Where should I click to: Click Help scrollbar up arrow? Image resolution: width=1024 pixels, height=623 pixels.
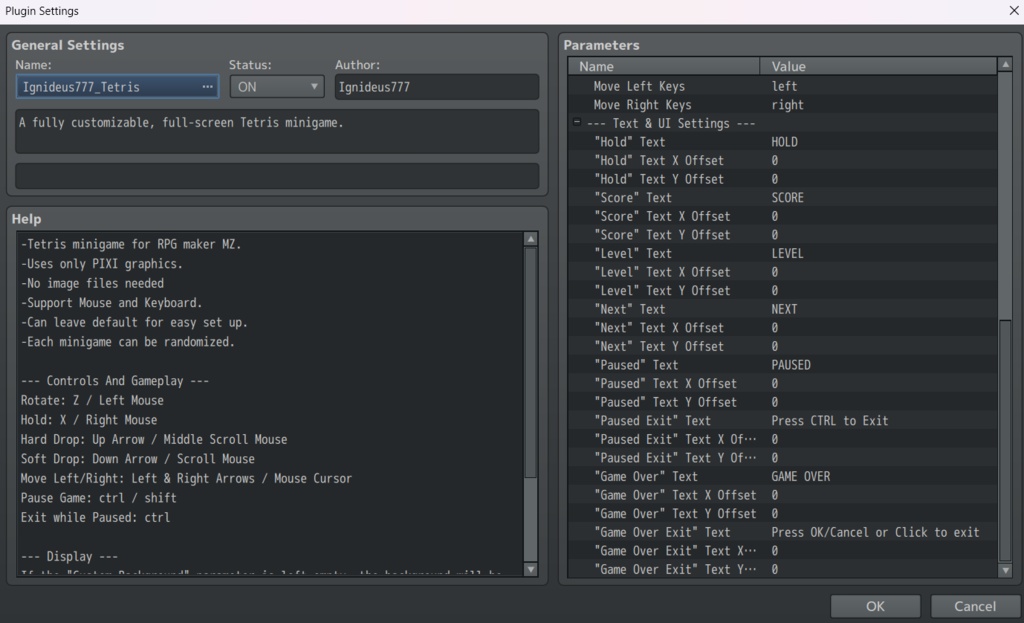531,239
